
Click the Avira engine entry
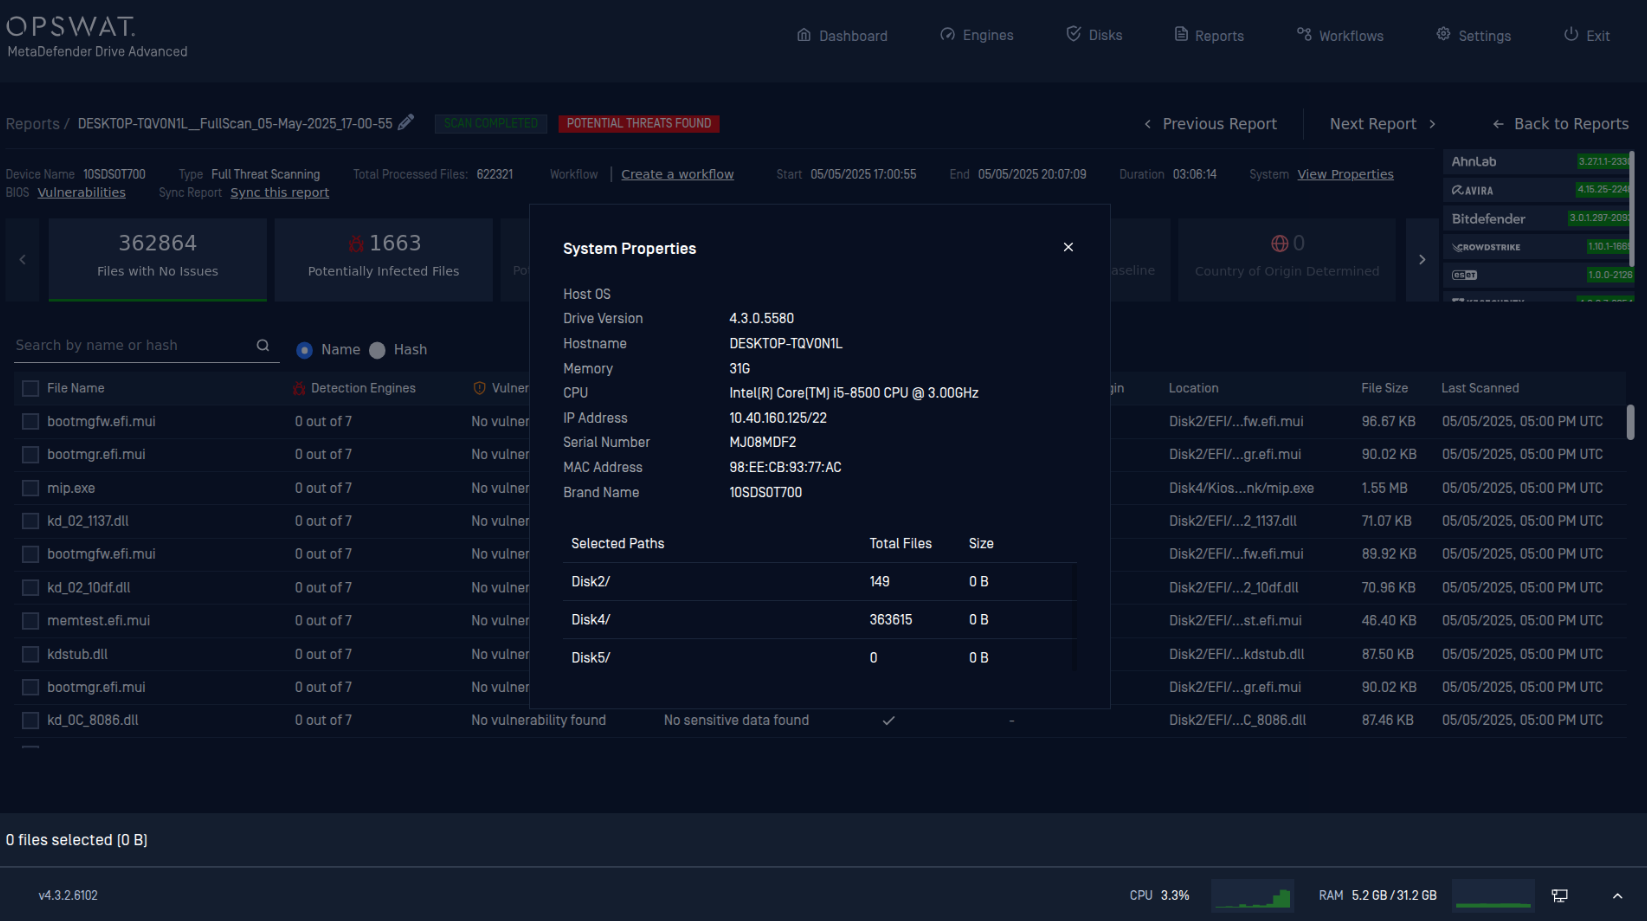tap(1537, 190)
